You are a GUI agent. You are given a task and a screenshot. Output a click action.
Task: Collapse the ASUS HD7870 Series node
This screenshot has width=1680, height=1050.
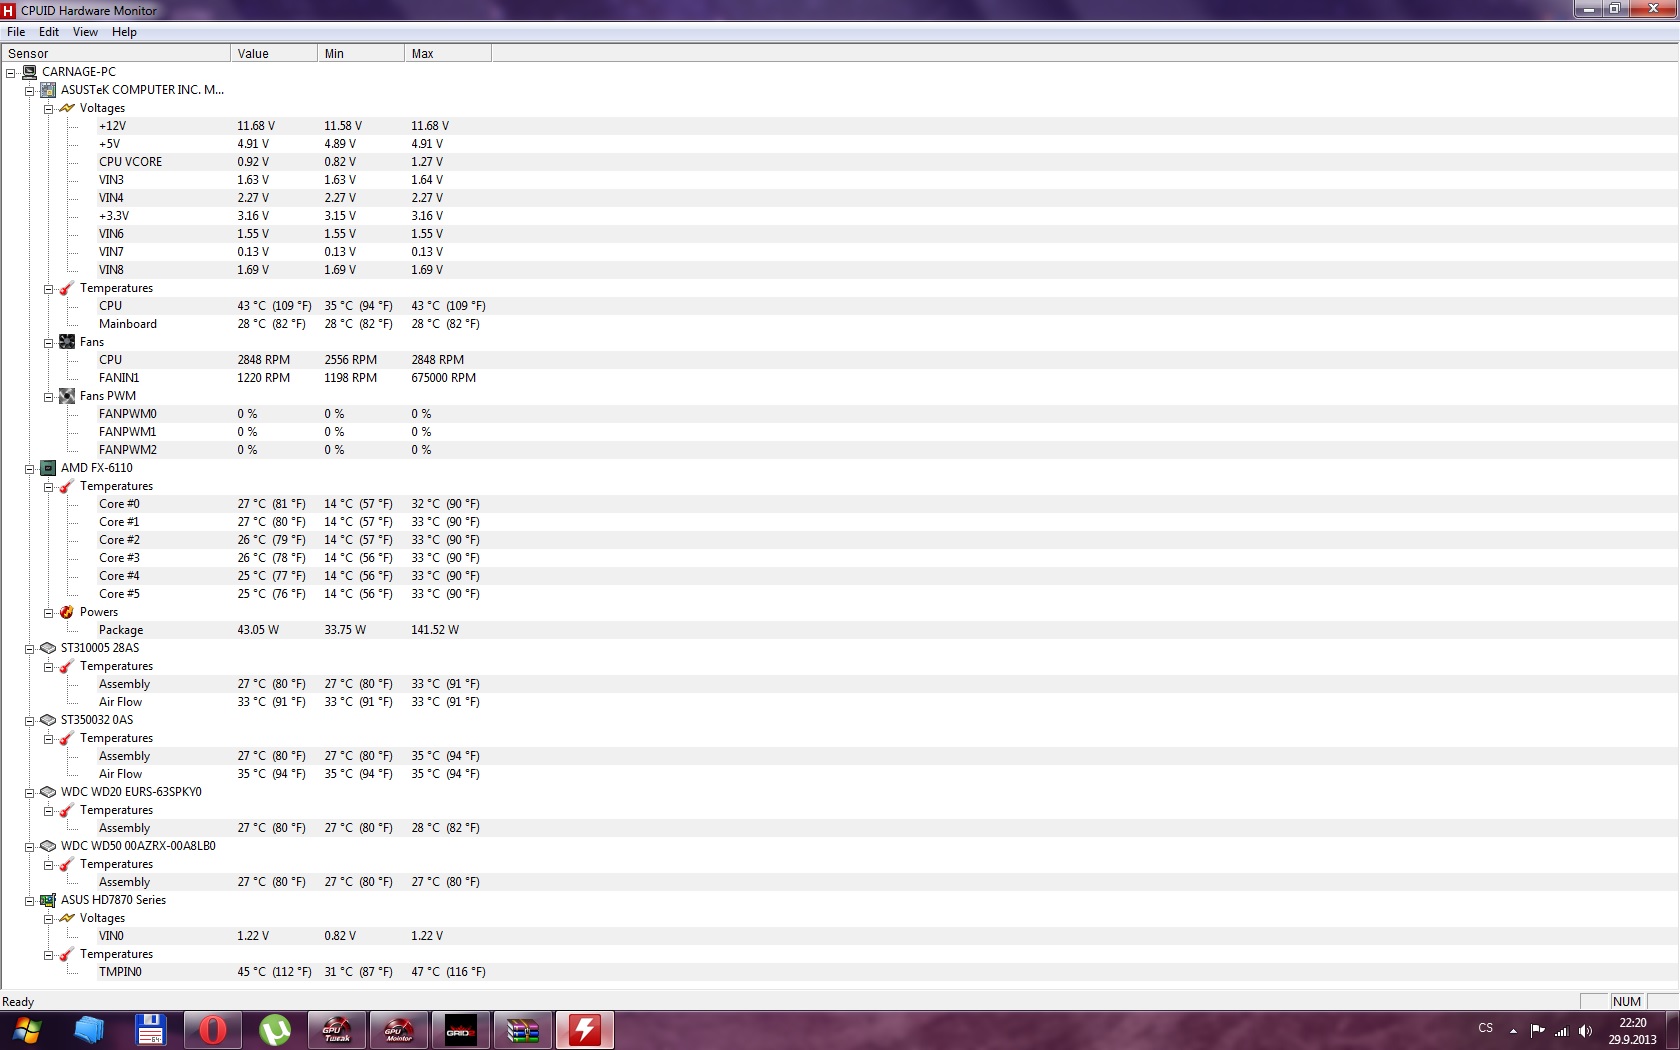pos(29,900)
